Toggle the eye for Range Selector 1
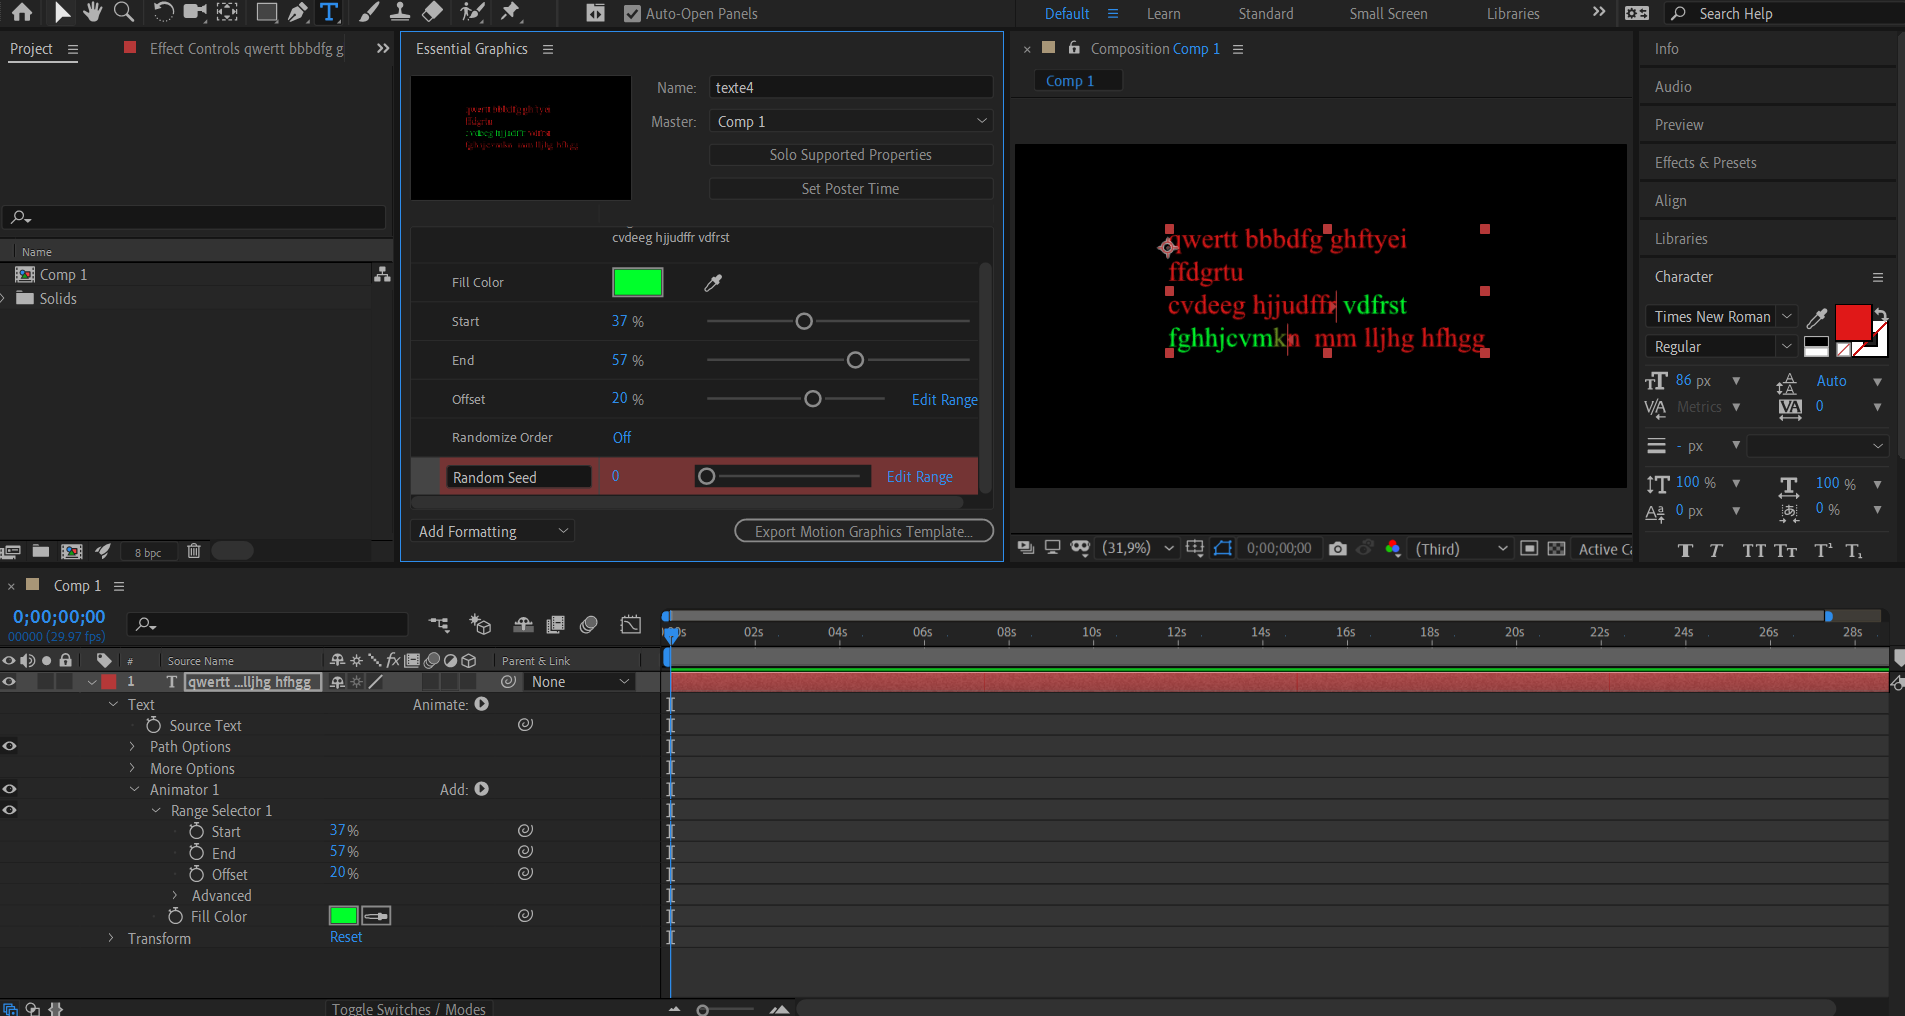Image resolution: width=1905 pixels, height=1016 pixels. coord(9,810)
